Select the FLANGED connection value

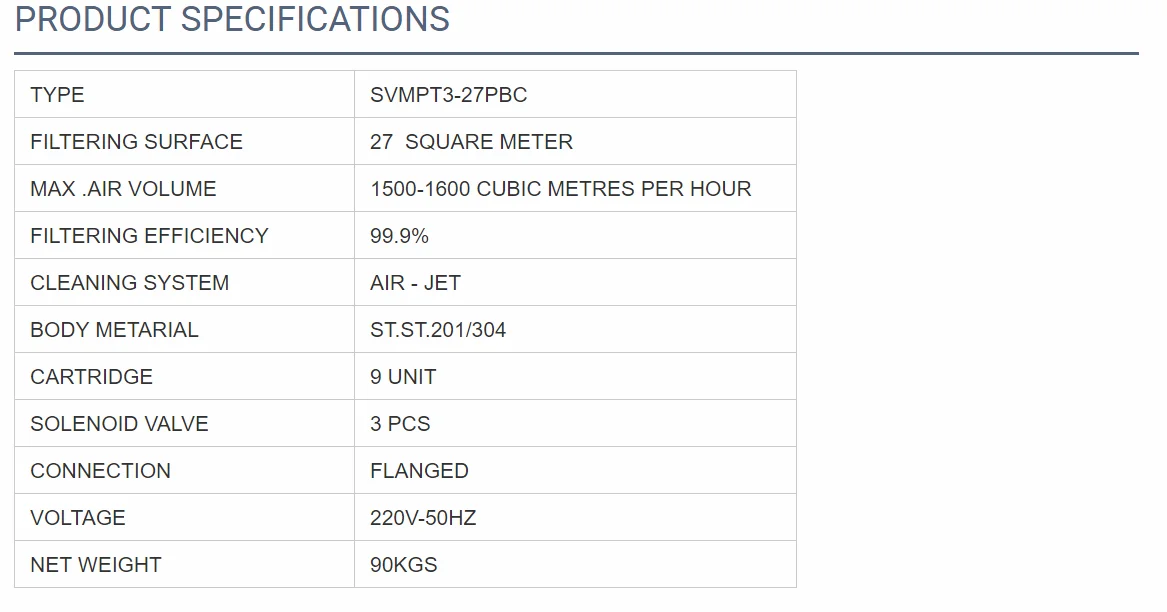(x=419, y=471)
